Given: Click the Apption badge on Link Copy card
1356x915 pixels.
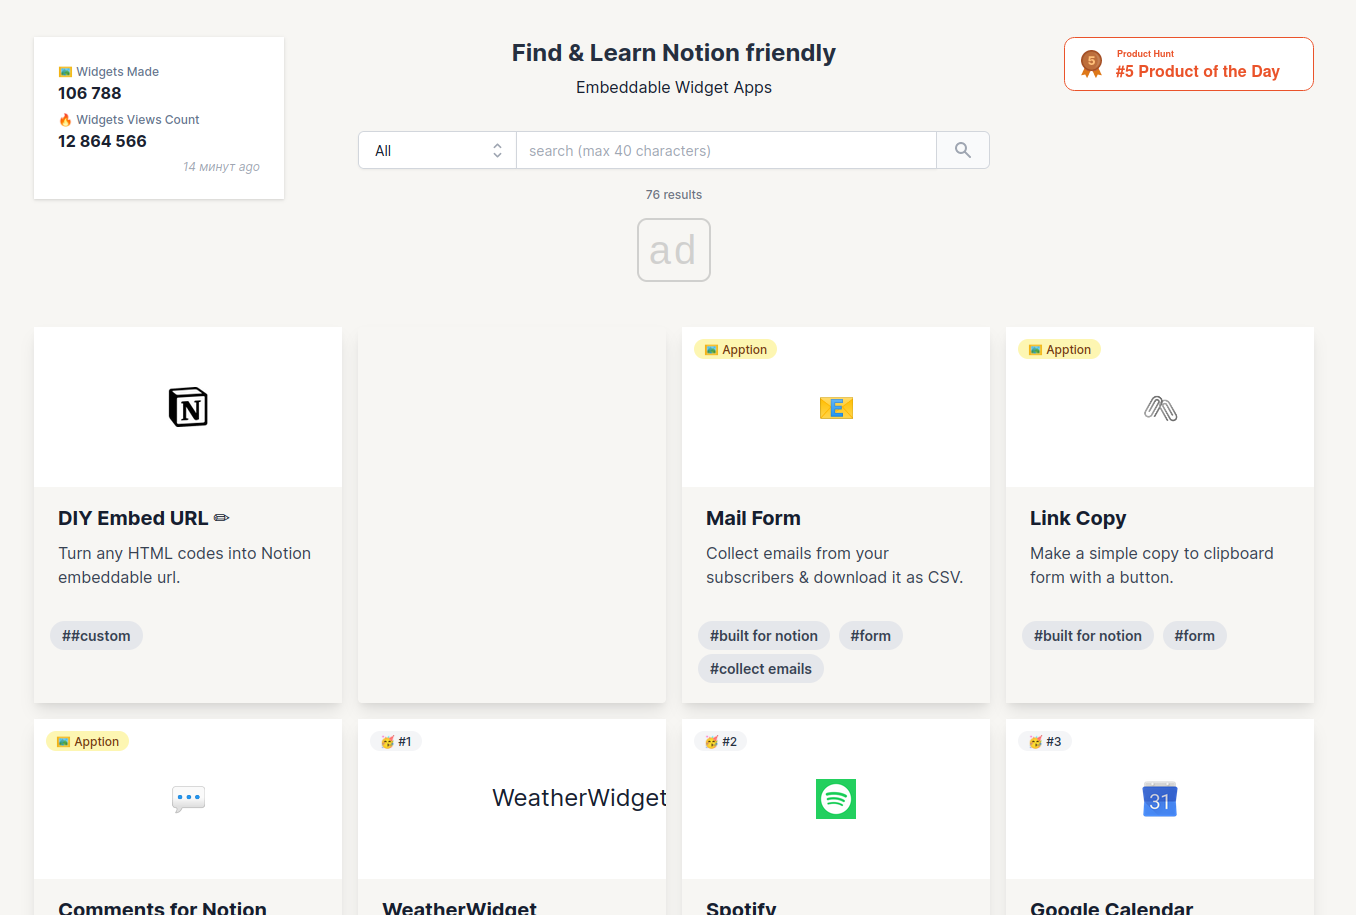Looking at the screenshot, I should 1060,349.
